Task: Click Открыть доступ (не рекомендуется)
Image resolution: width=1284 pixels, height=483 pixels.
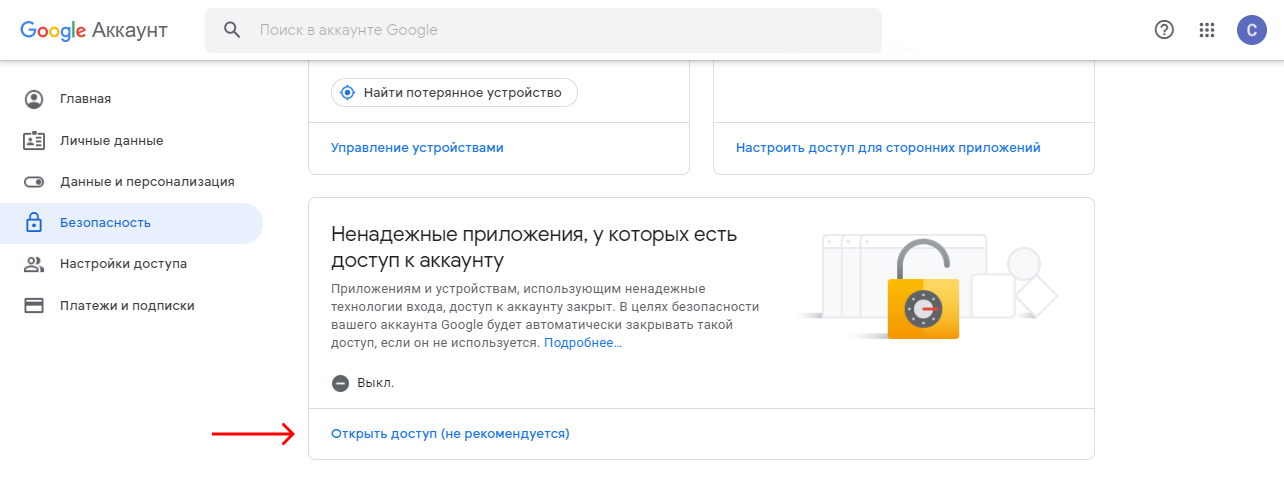Action: coord(450,434)
